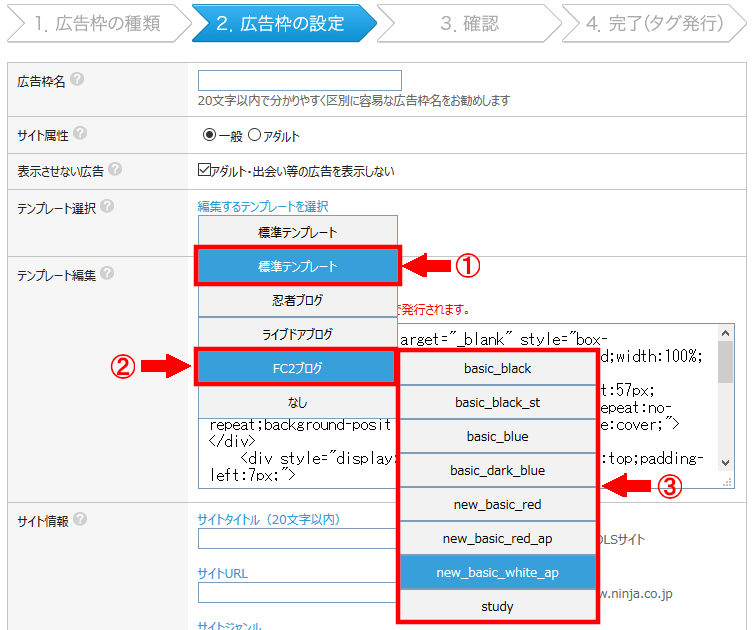This screenshot has width=754, height=630.
Task: Choose 忍者ブログ from template list
Action: pos(298,300)
